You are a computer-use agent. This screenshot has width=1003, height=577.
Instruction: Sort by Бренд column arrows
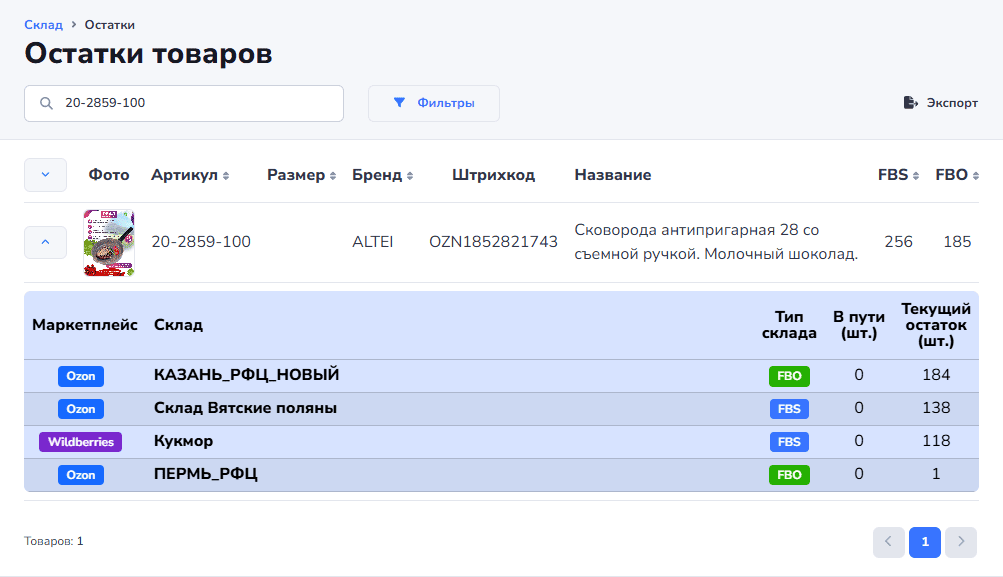[410, 176]
